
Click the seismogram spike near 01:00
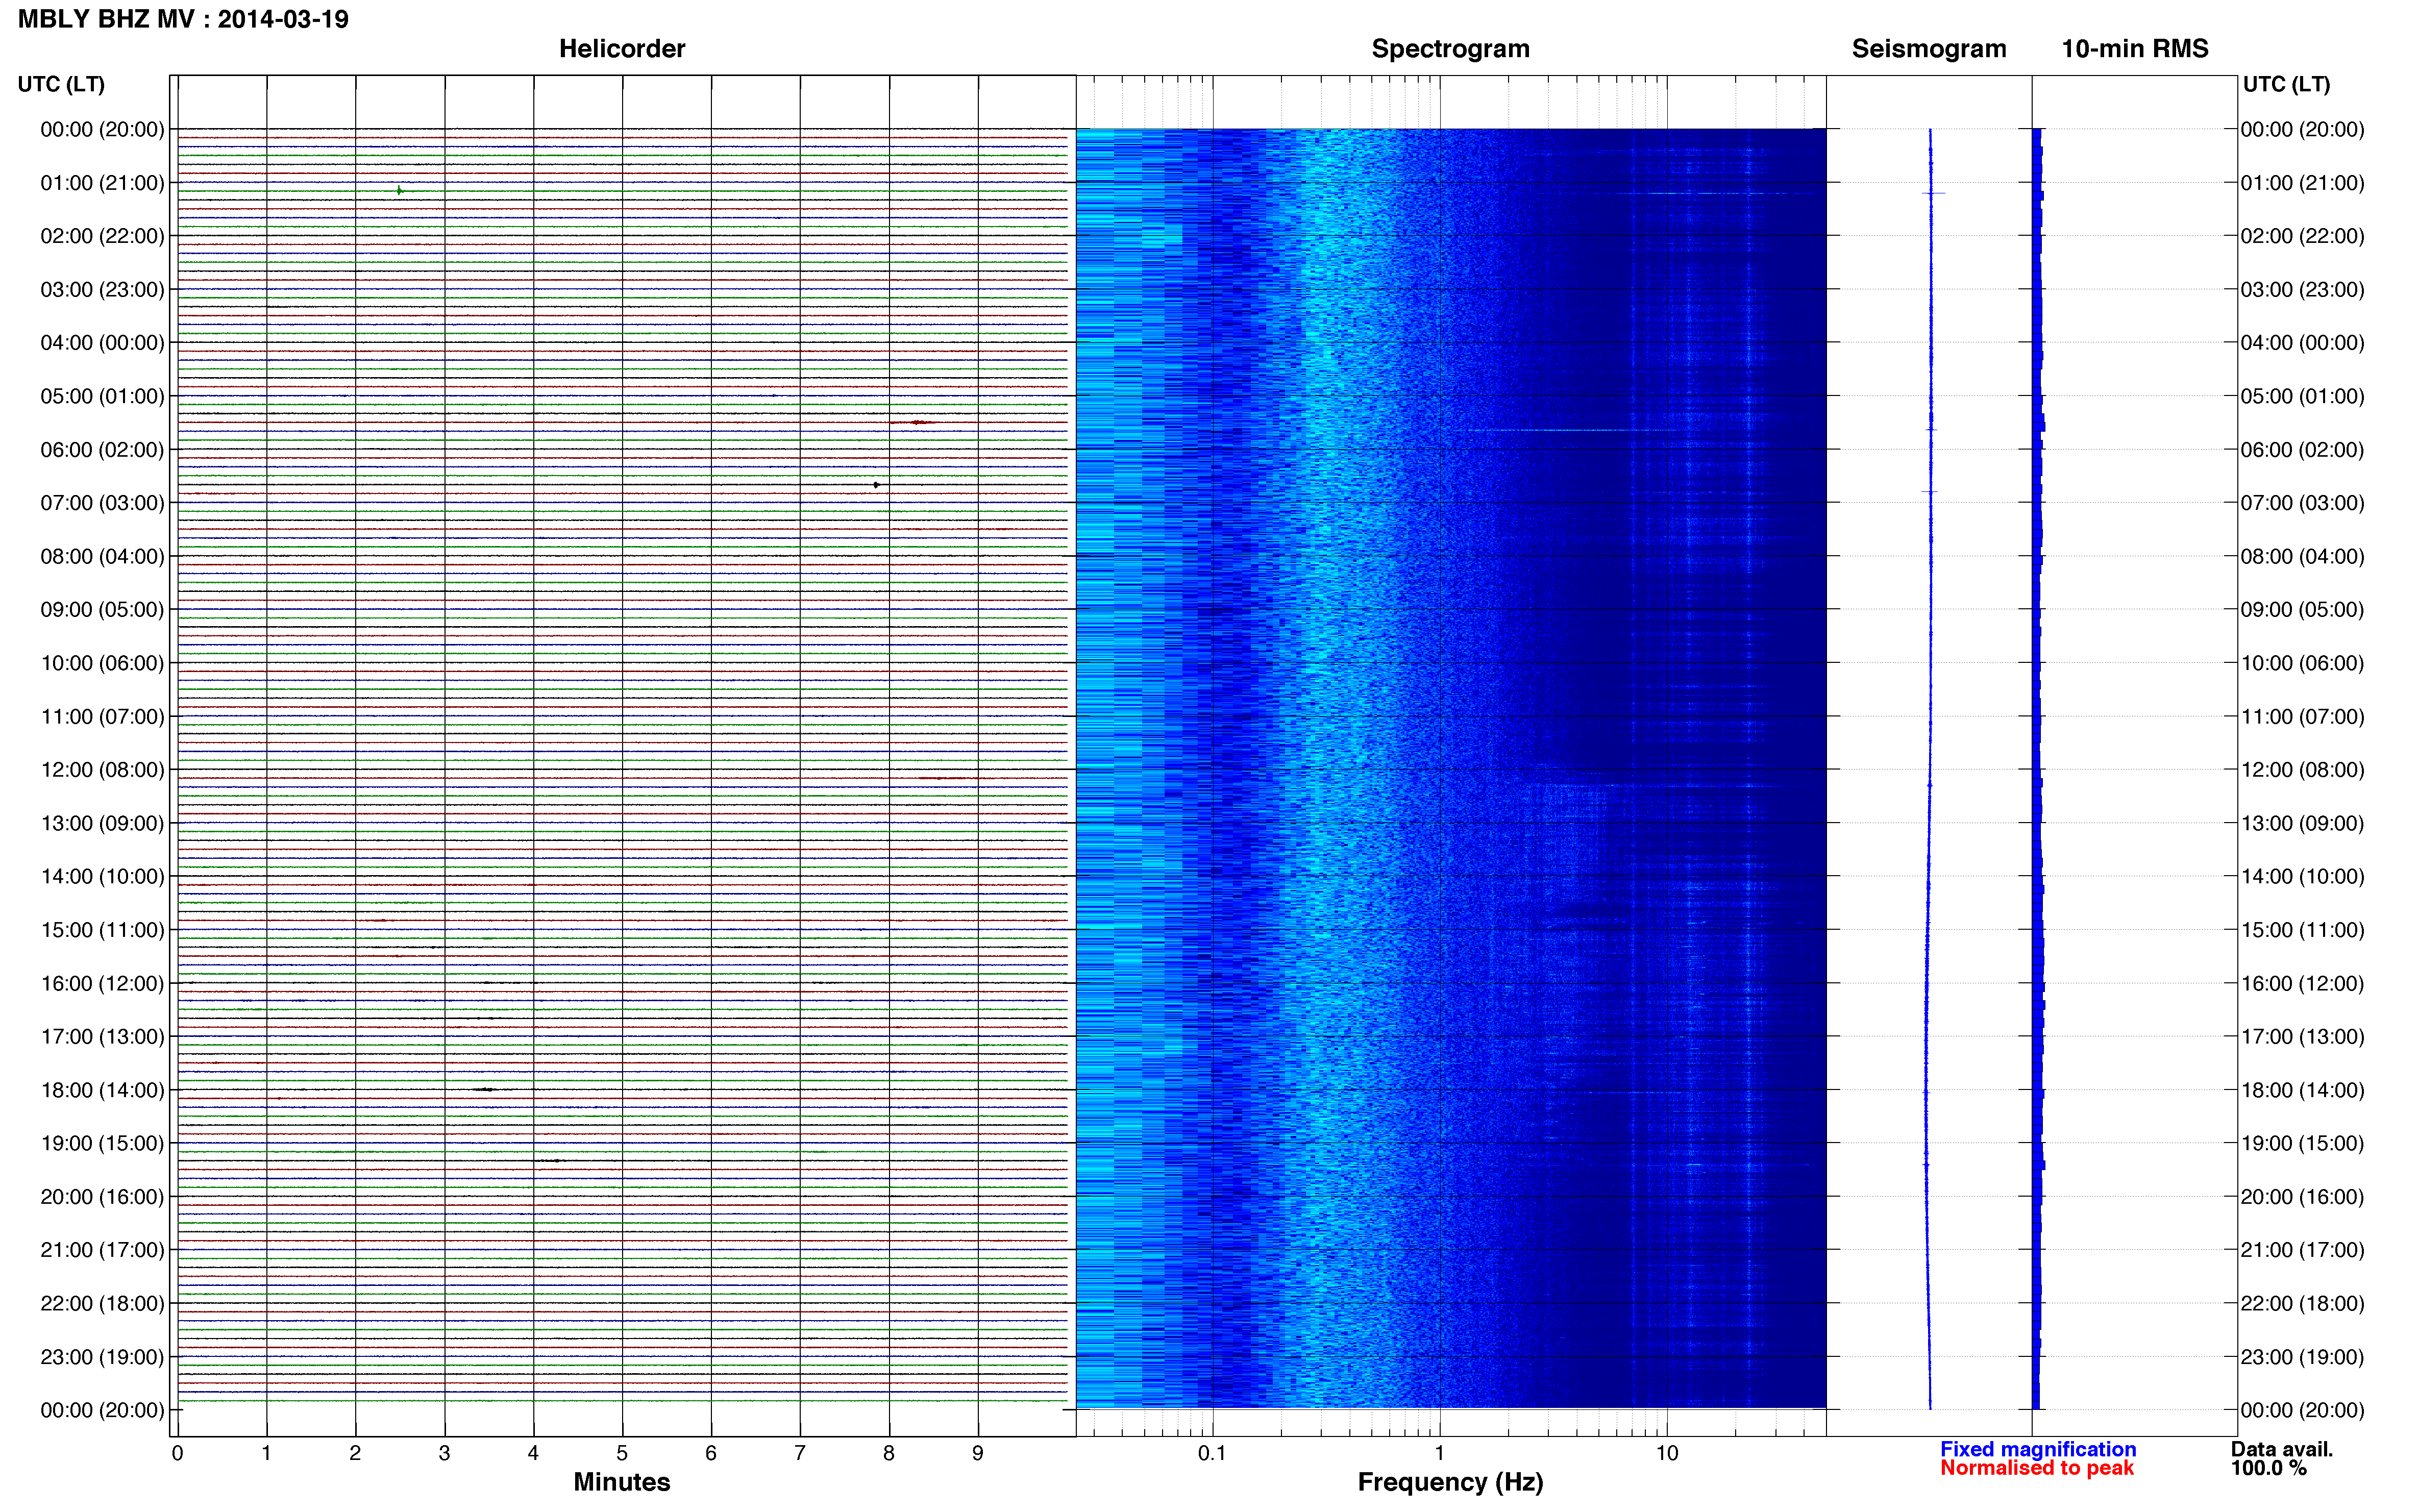pyautogui.click(x=1933, y=193)
